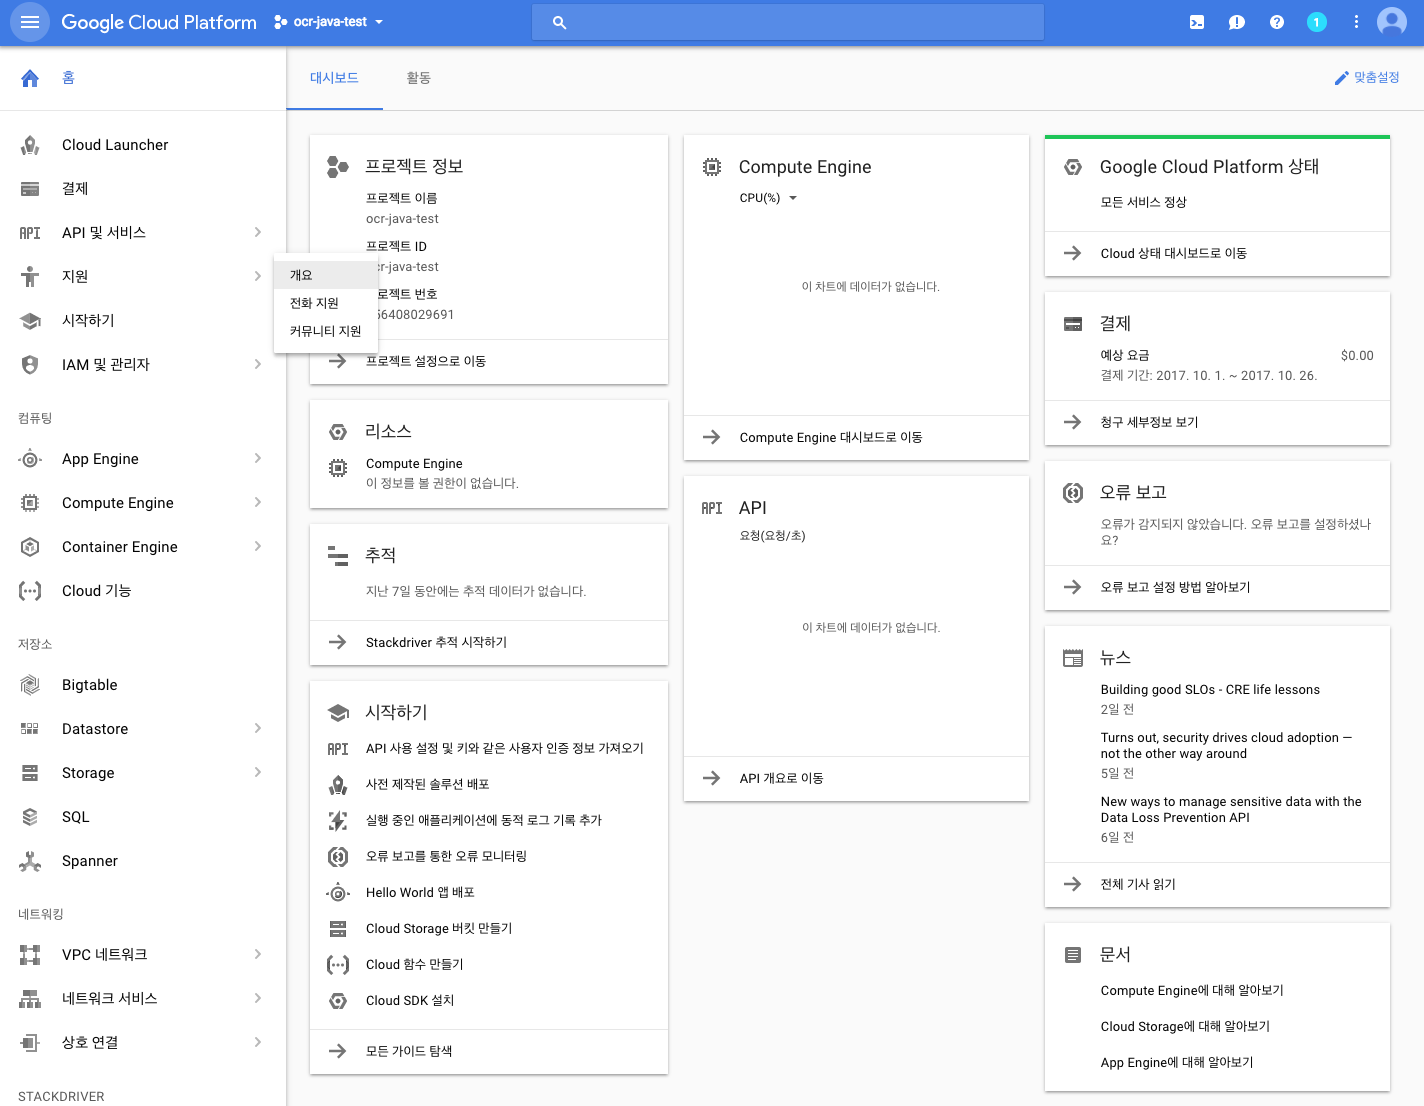Click 맞춤설정 customize button
The height and width of the screenshot is (1106, 1424).
pos(1367,78)
